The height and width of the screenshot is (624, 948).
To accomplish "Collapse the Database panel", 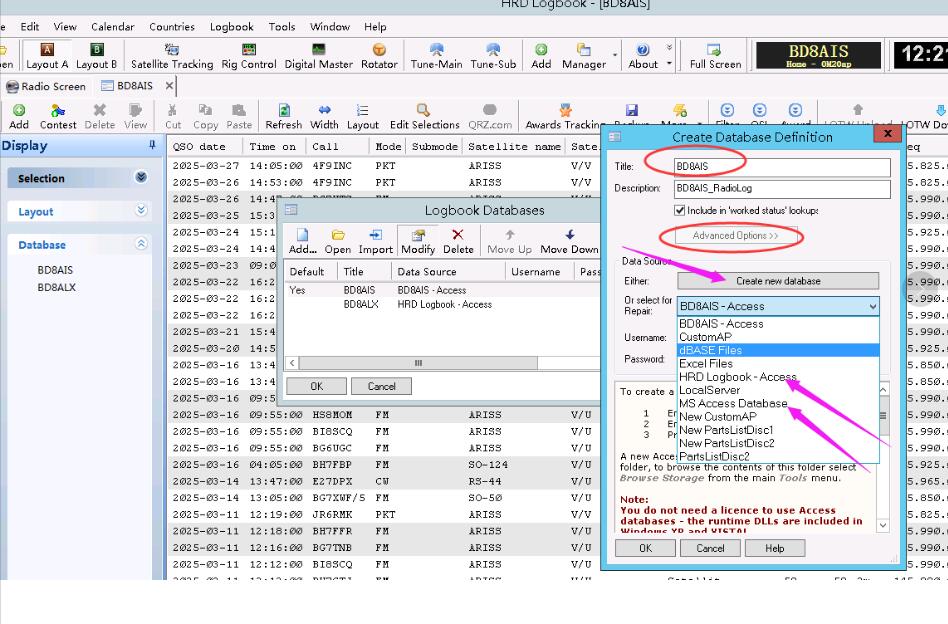I will (x=141, y=244).
